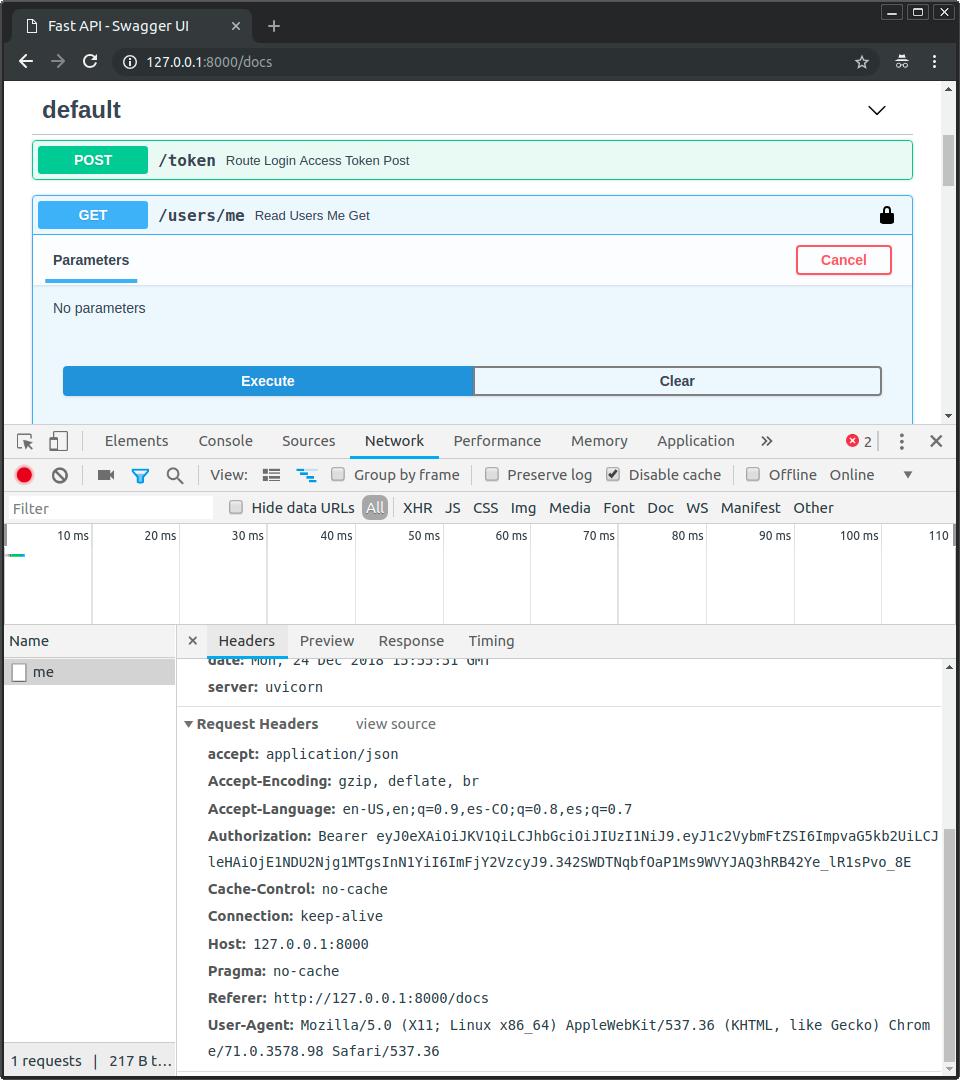Switch to the Console tab in DevTools
This screenshot has height=1080, width=960.
225,441
